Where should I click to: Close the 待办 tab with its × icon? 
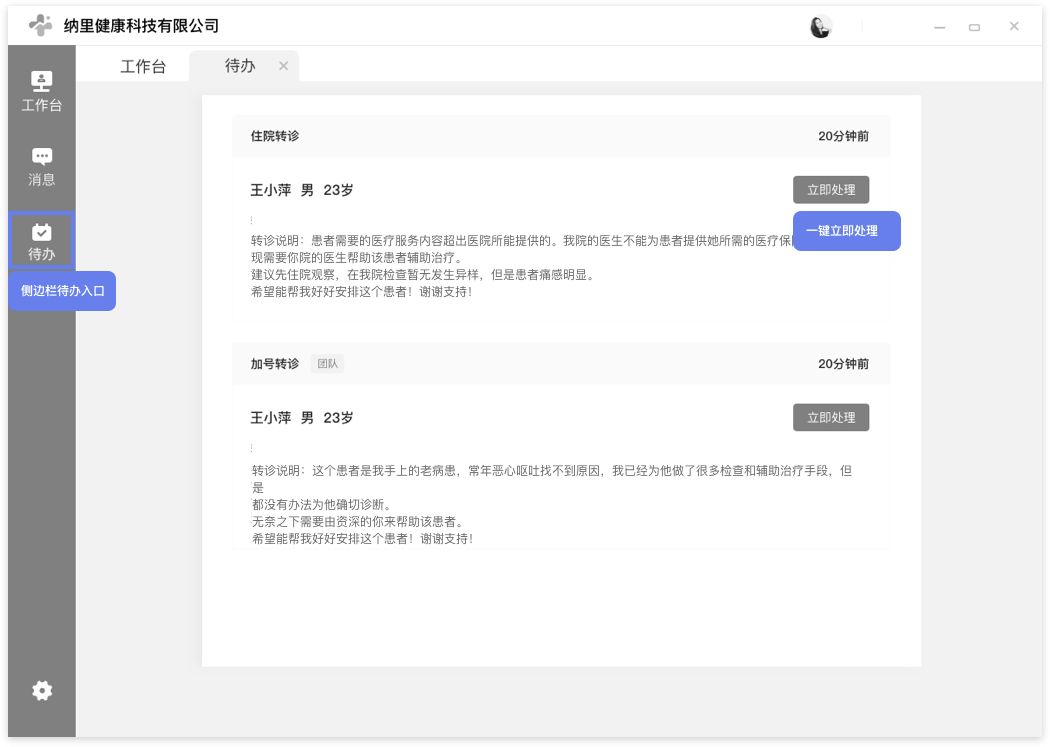[x=283, y=66]
